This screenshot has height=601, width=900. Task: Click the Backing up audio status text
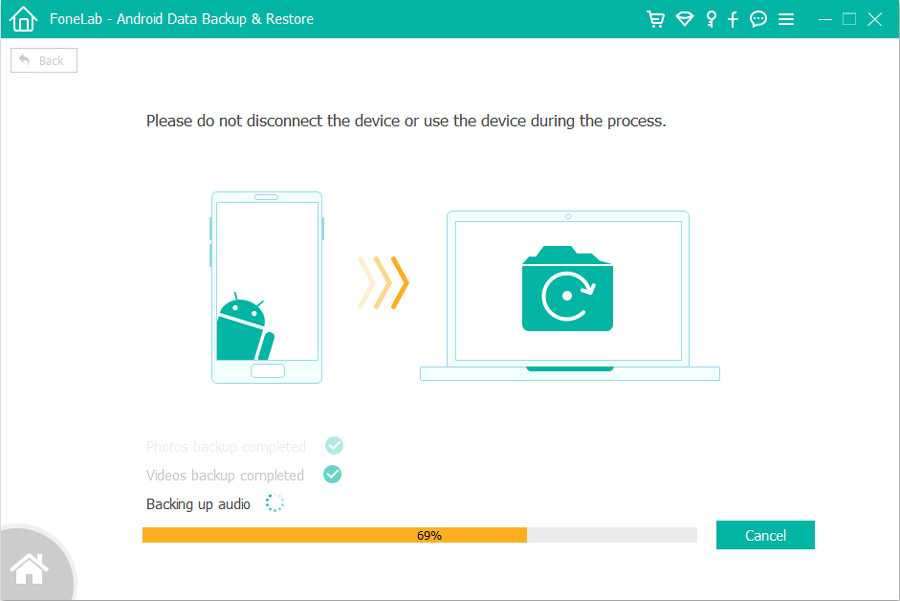[x=198, y=504]
